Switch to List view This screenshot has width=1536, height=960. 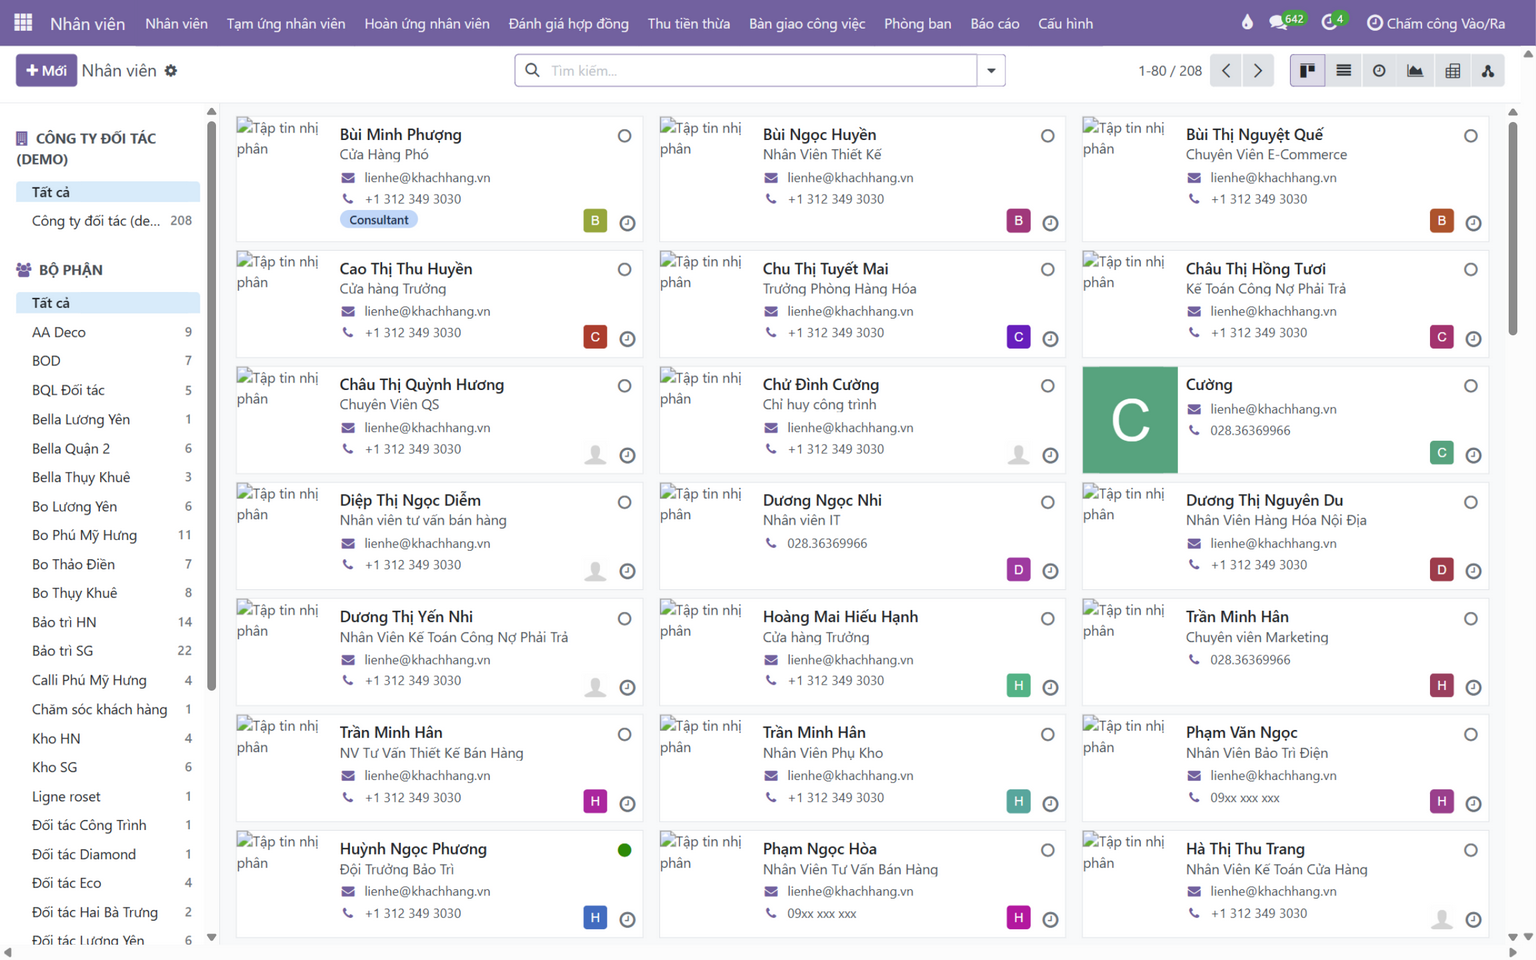(x=1343, y=71)
